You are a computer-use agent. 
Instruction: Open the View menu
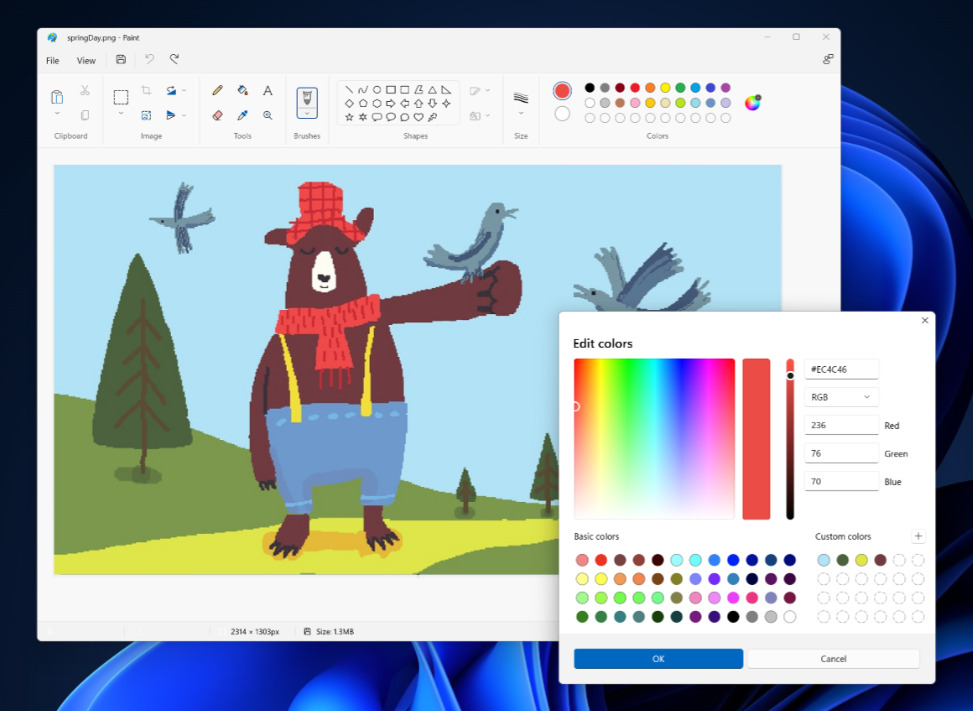point(86,60)
